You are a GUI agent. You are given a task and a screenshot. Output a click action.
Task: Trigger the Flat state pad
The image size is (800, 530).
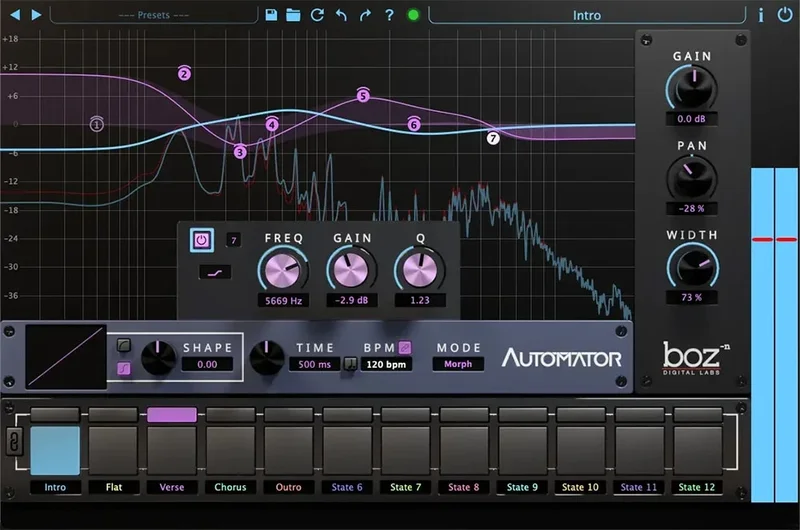(113, 450)
